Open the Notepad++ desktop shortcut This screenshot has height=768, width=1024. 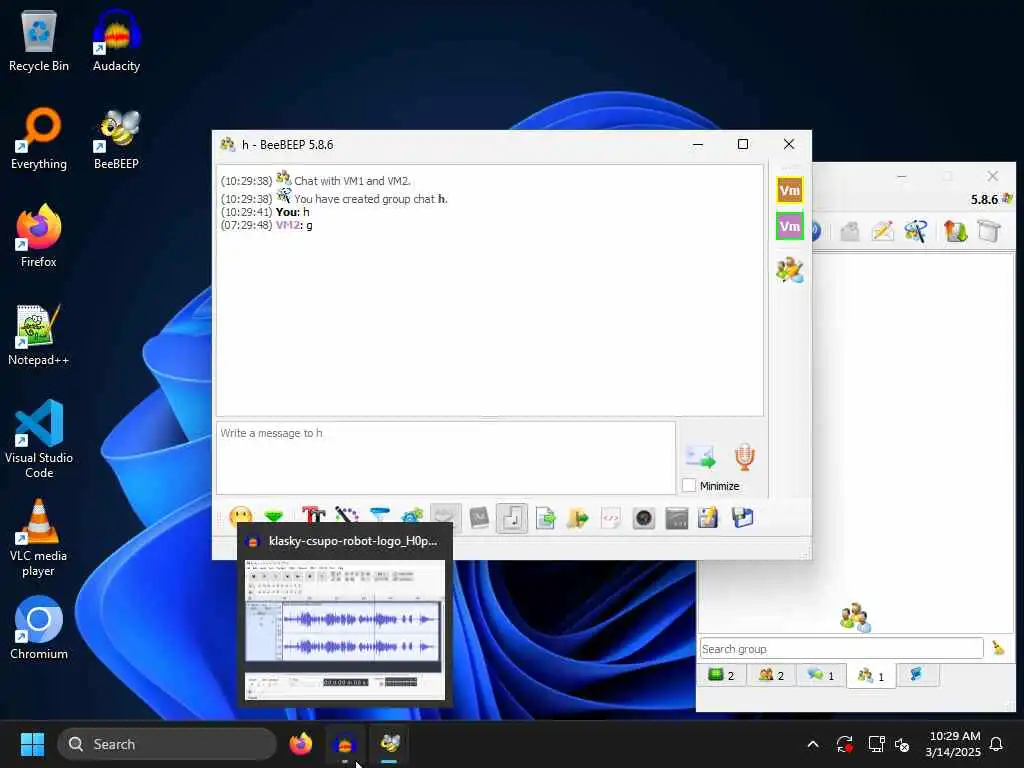tap(39, 334)
